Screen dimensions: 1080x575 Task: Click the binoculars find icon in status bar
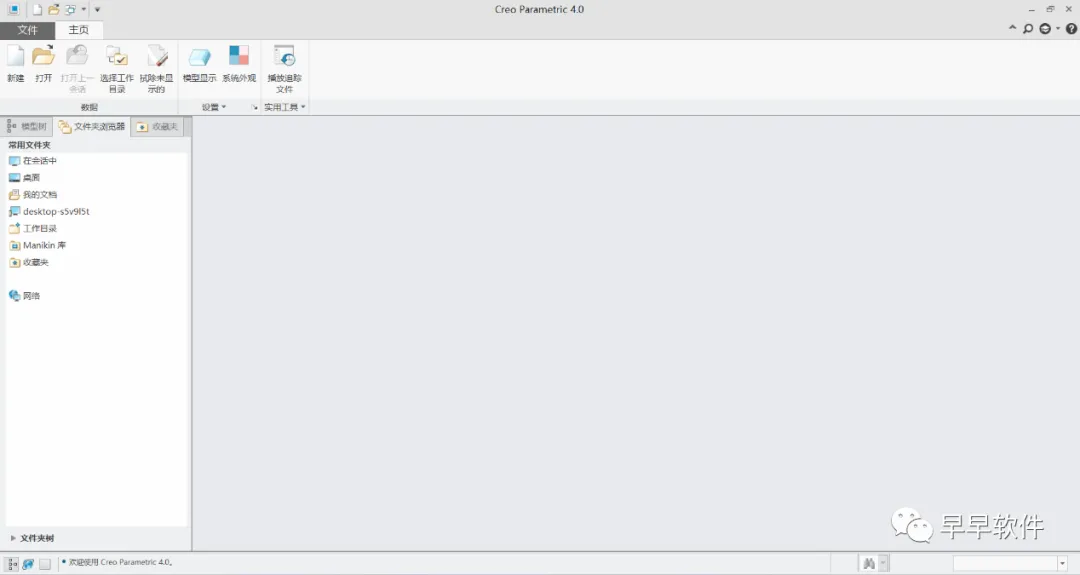pyautogui.click(x=869, y=564)
